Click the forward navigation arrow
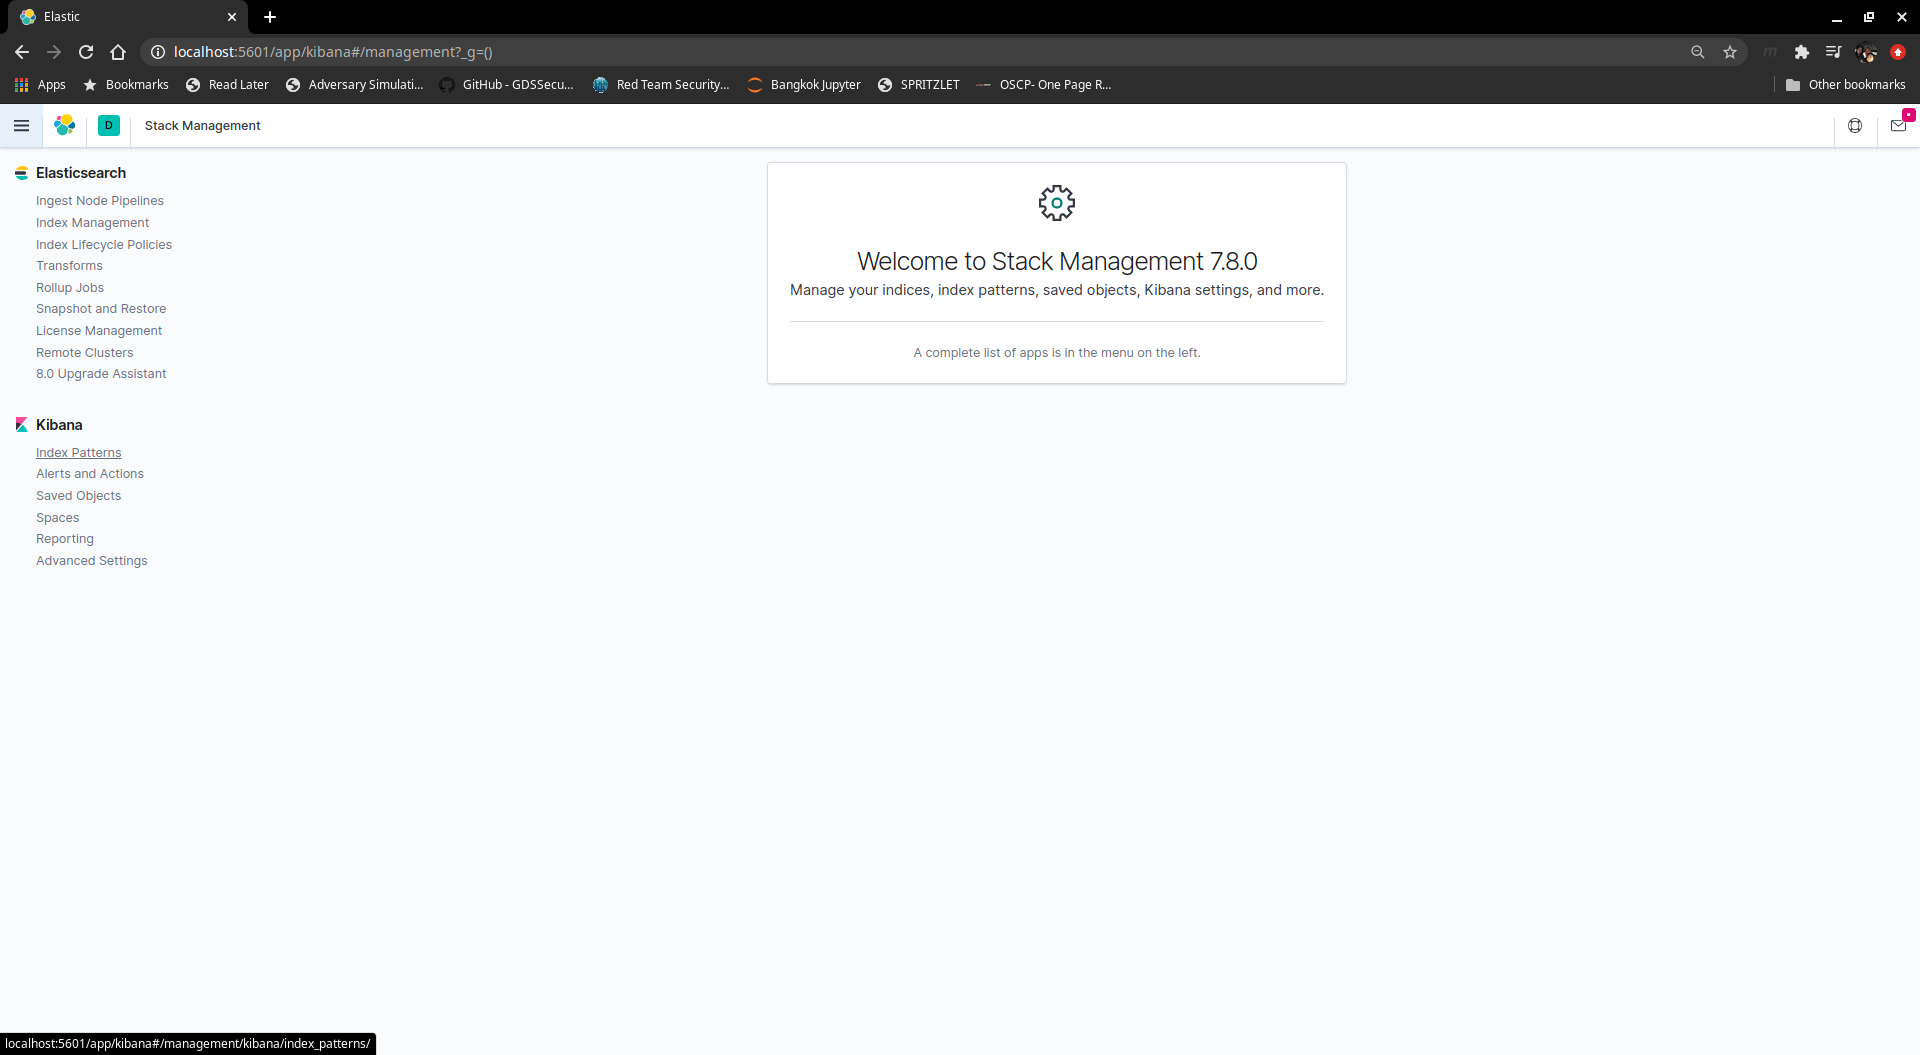1920x1055 pixels. pos(54,52)
